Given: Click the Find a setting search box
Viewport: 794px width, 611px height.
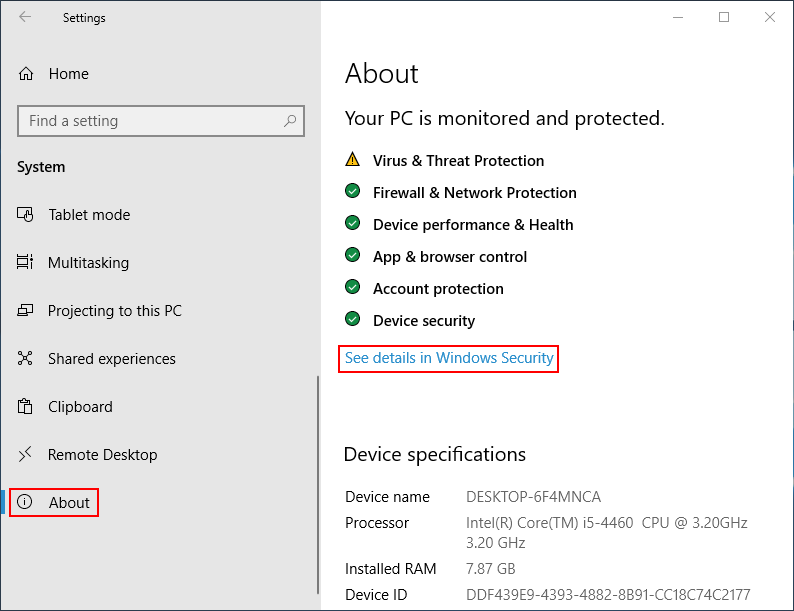Looking at the screenshot, I should click(x=150, y=121).
